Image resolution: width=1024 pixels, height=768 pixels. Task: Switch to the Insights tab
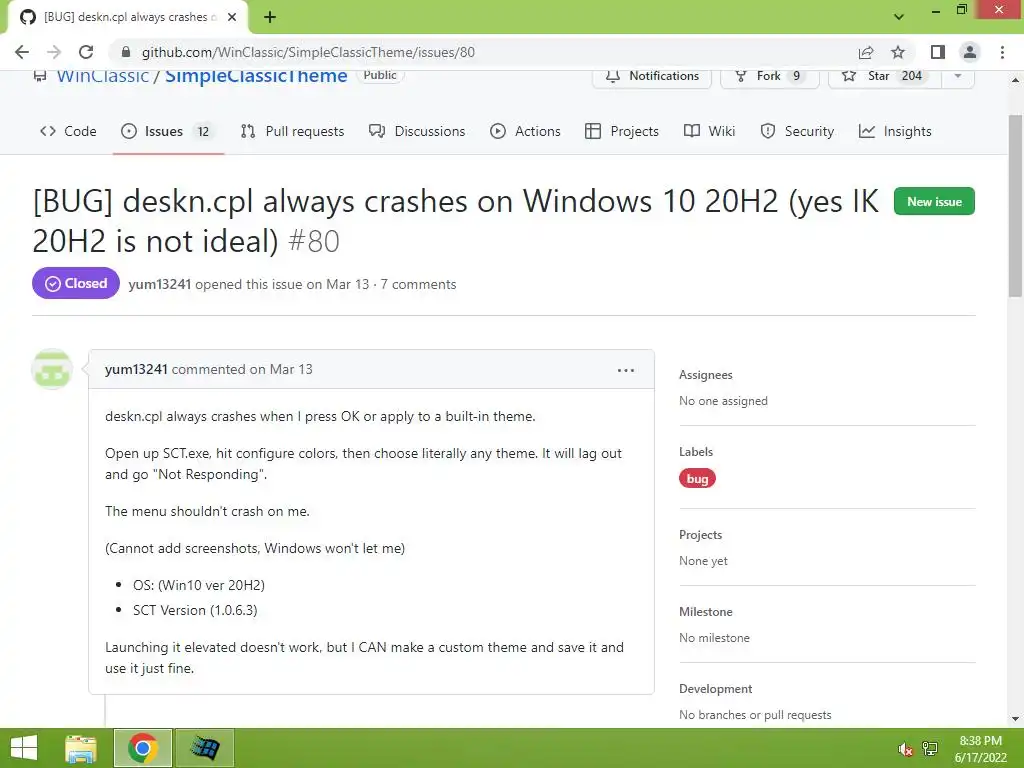[895, 131]
